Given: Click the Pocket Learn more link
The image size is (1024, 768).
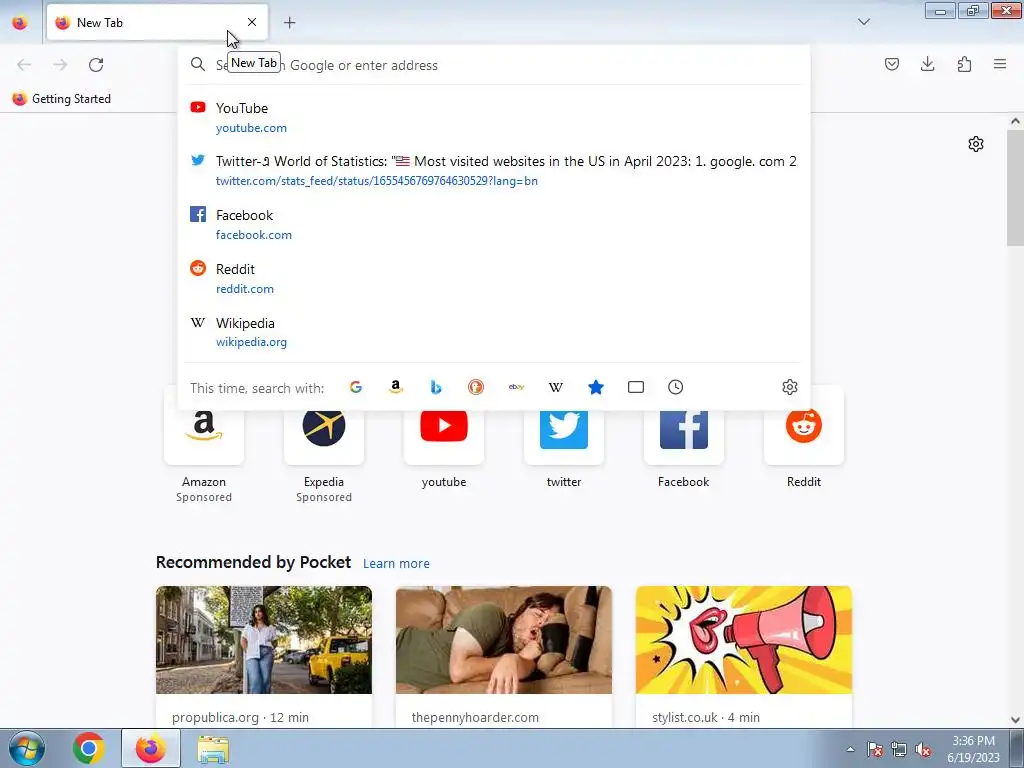Looking at the screenshot, I should 396,564.
